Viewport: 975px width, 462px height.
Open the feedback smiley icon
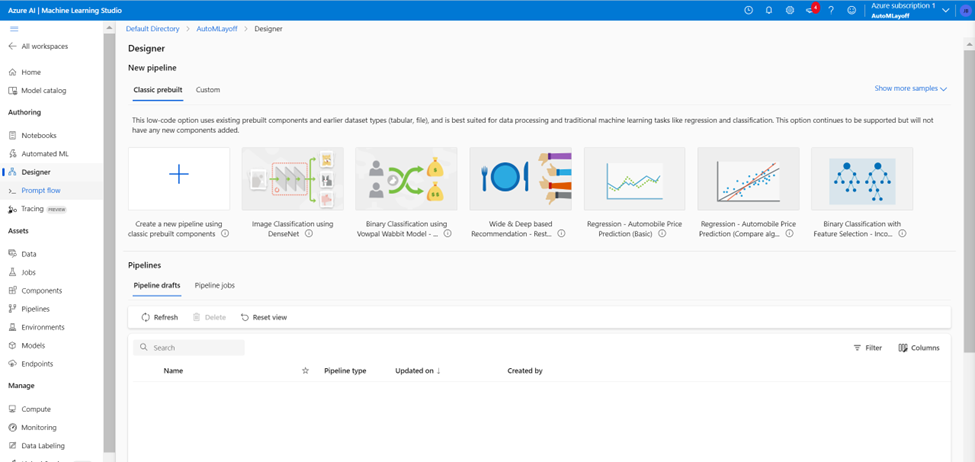pos(852,11)
